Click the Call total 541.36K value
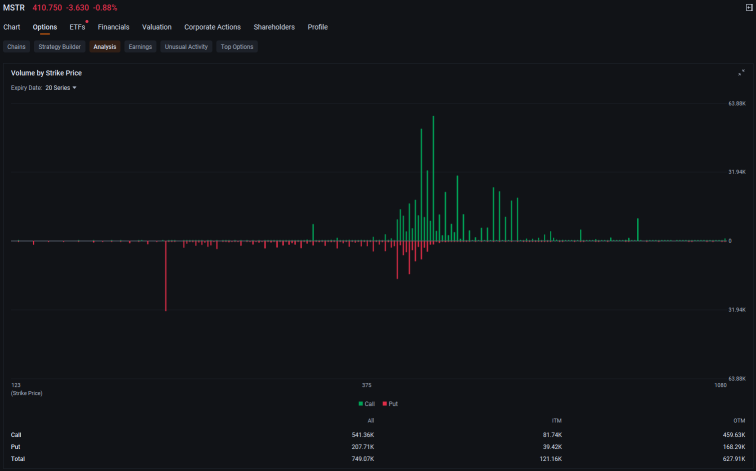 tap(363, 435)
